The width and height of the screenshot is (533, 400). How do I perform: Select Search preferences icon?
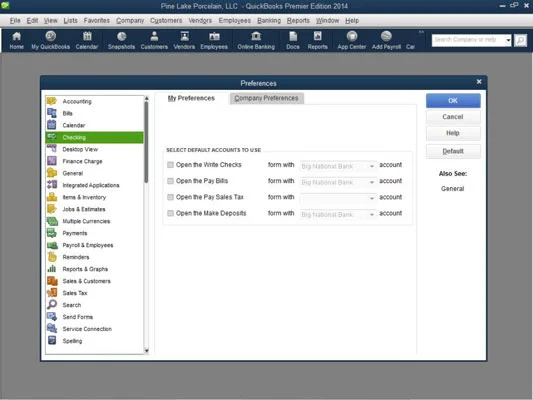[x=52, y=305]
